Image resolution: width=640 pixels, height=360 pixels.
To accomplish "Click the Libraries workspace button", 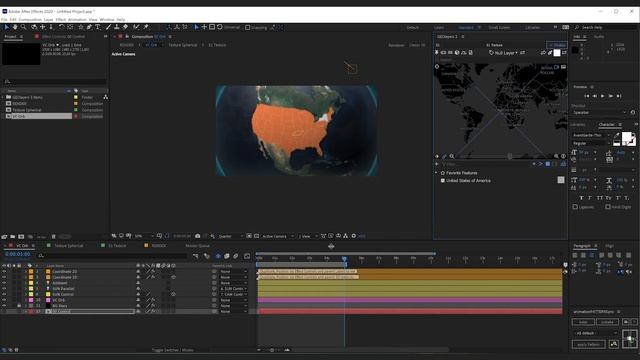I will point(532,27).
